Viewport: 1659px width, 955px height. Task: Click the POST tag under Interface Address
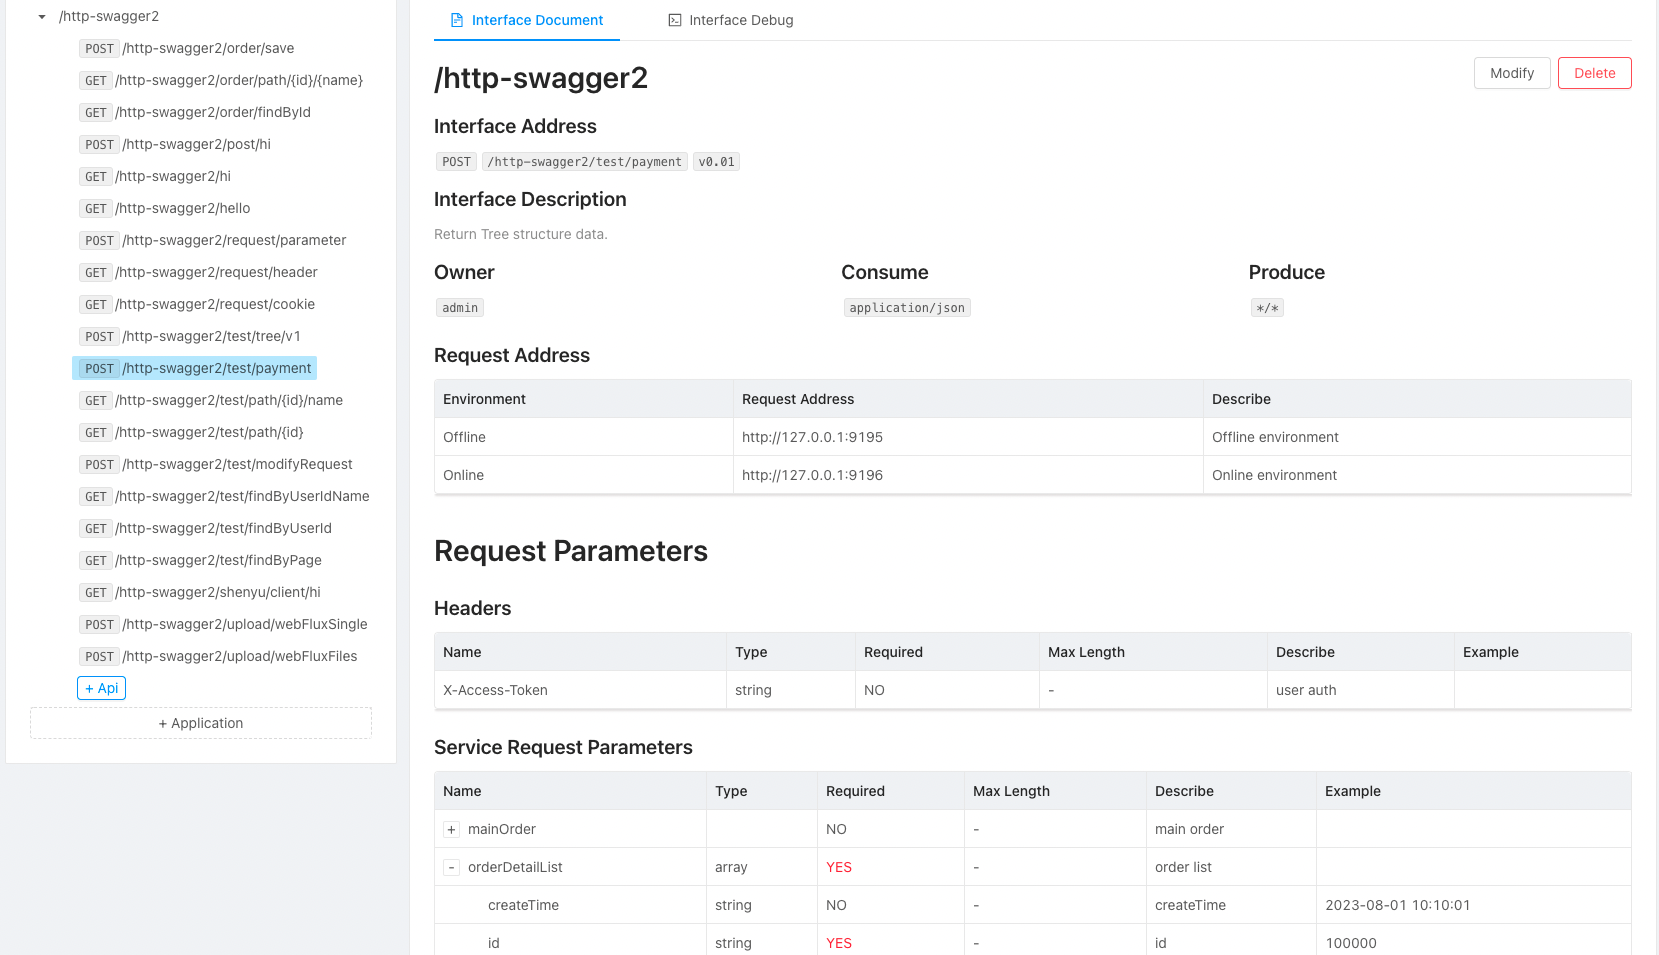coord(456,161)
